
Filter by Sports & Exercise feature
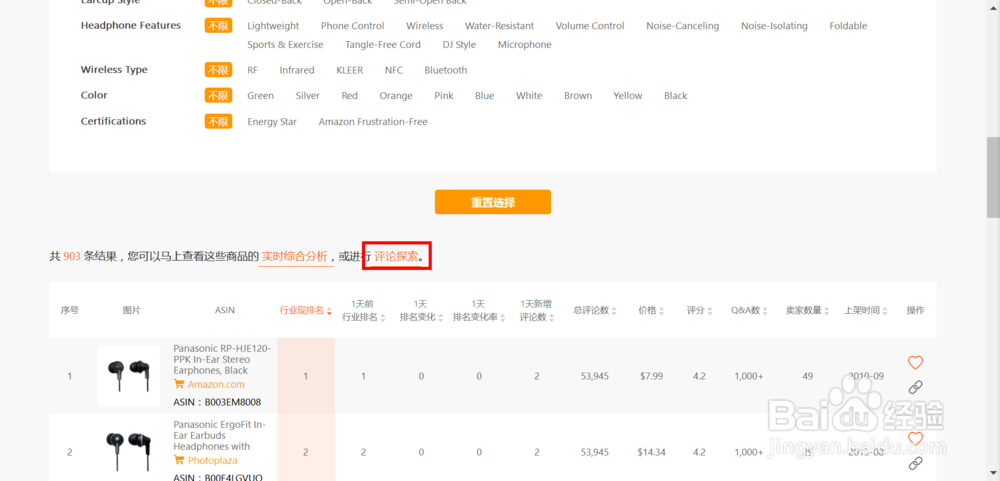(285, 45)
